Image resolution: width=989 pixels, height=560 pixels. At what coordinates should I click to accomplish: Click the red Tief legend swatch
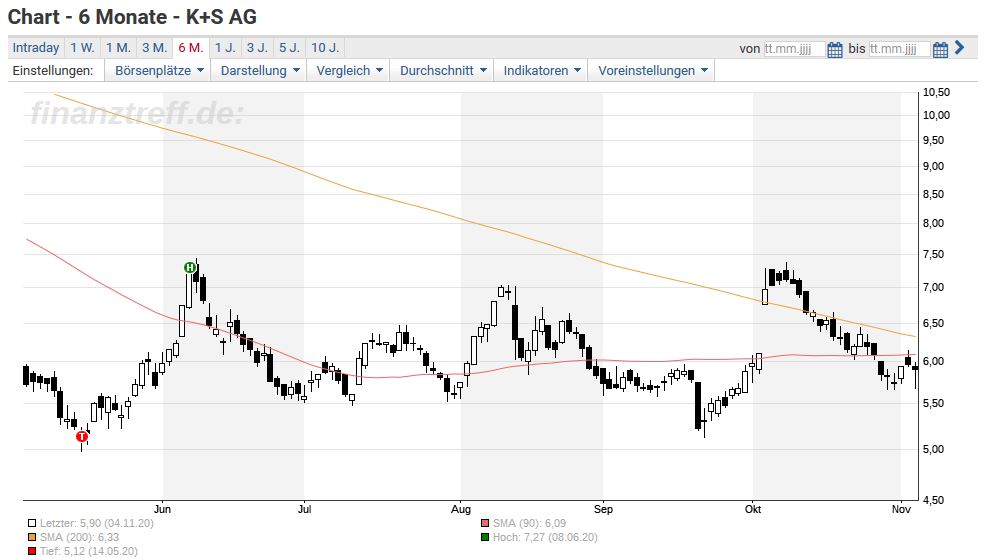coord(32,551)
